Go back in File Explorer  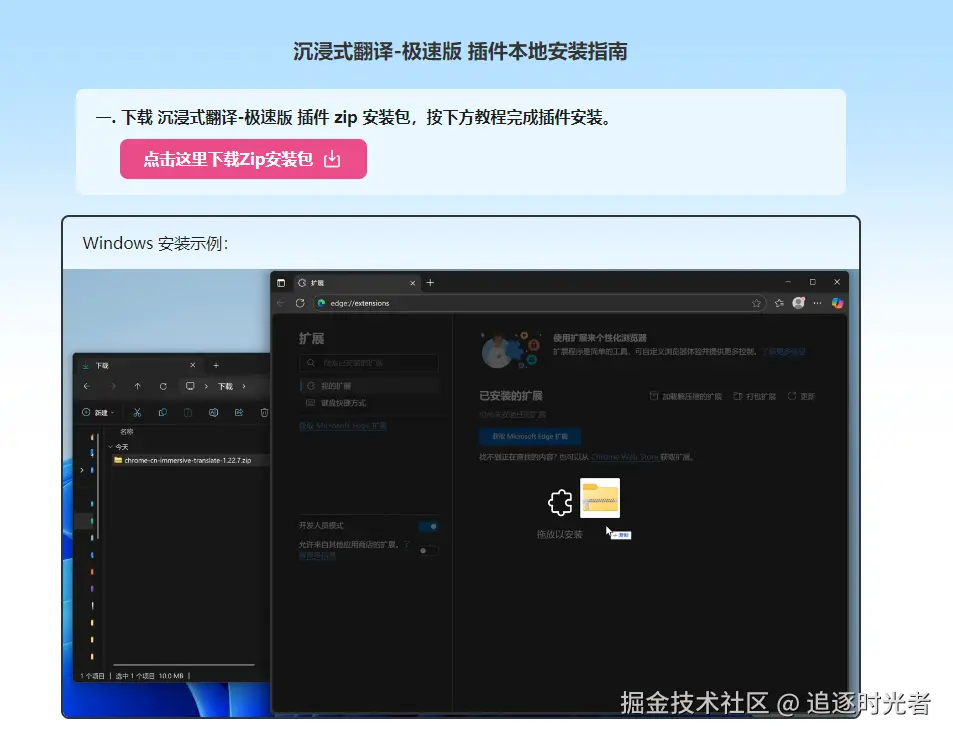(87, 386)
